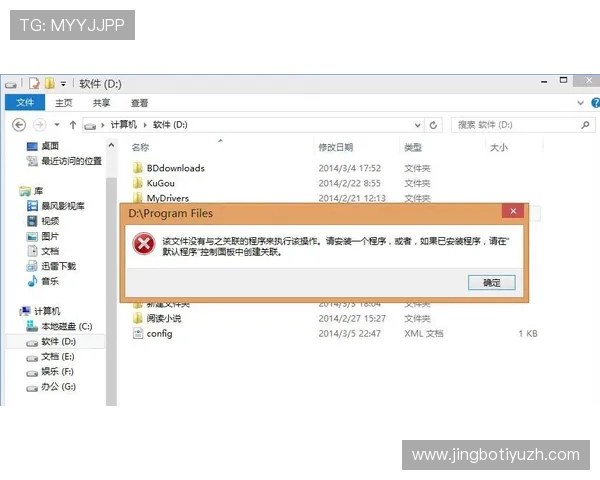Refresh the folder view
The height and width of the screenshot is (480, 600).
433,125
